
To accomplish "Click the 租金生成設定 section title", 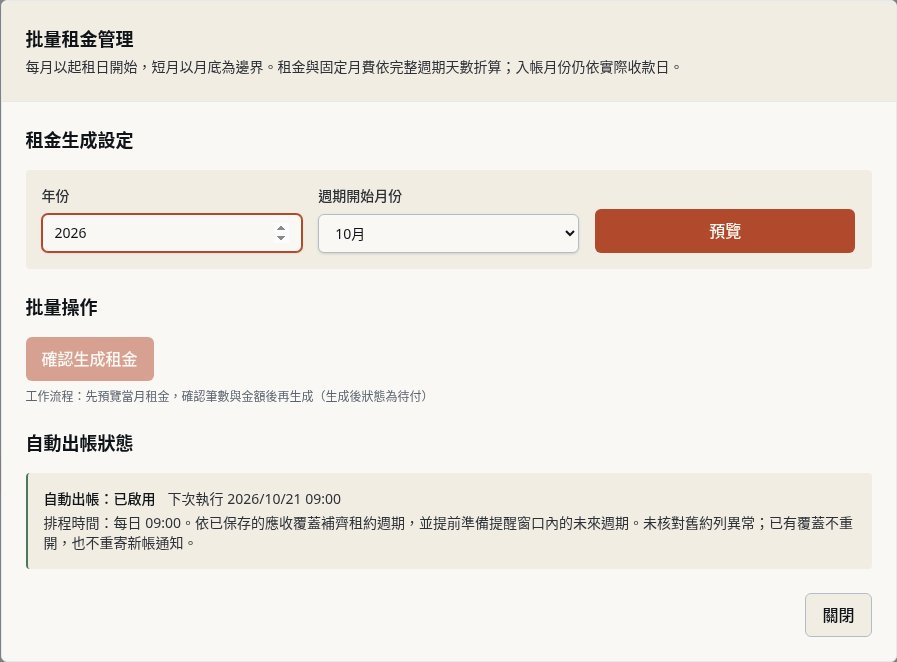I will pyautogui.click(x=80, y=140).
